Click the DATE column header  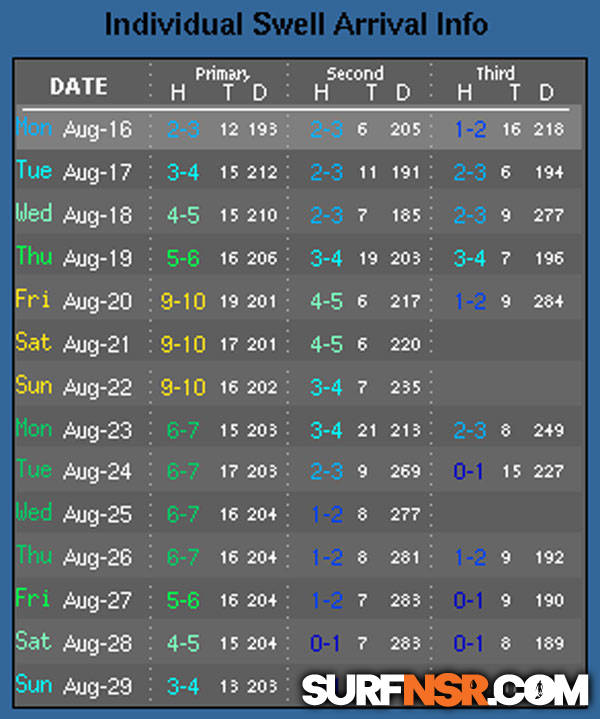[x=79, y=87]
